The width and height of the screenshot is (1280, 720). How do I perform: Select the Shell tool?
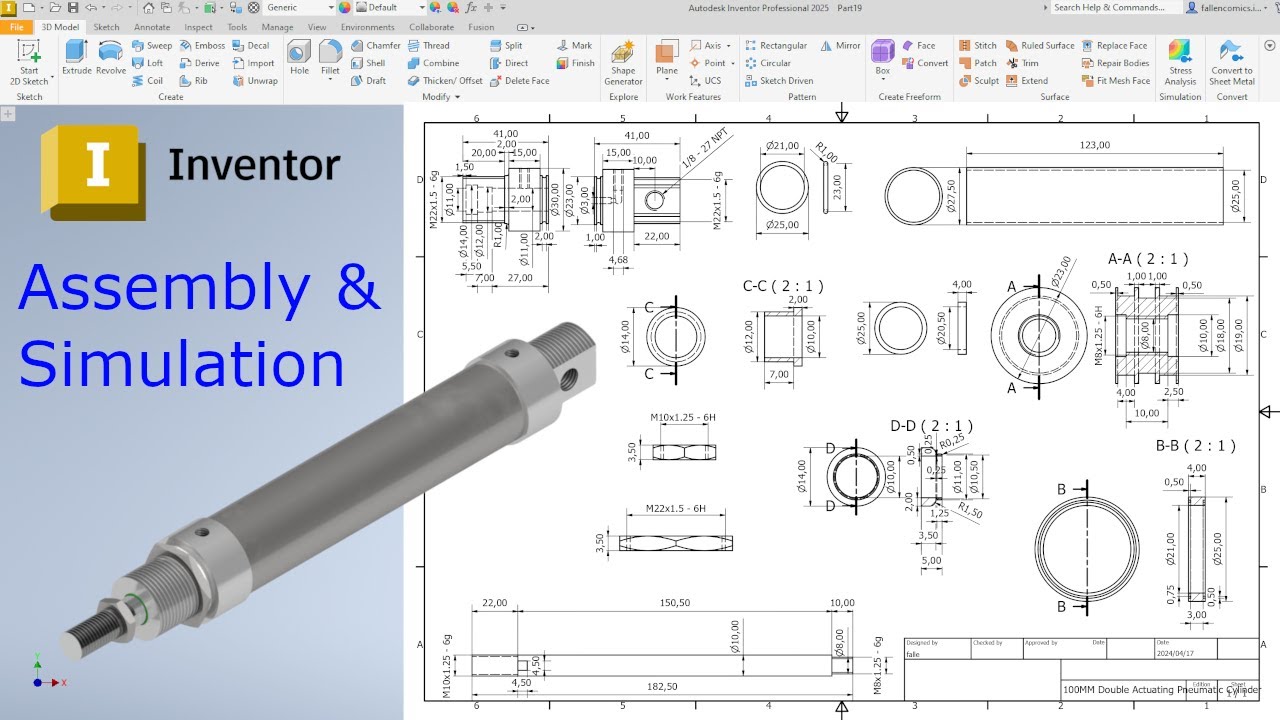pyautogui.click(x=368, y=63)
